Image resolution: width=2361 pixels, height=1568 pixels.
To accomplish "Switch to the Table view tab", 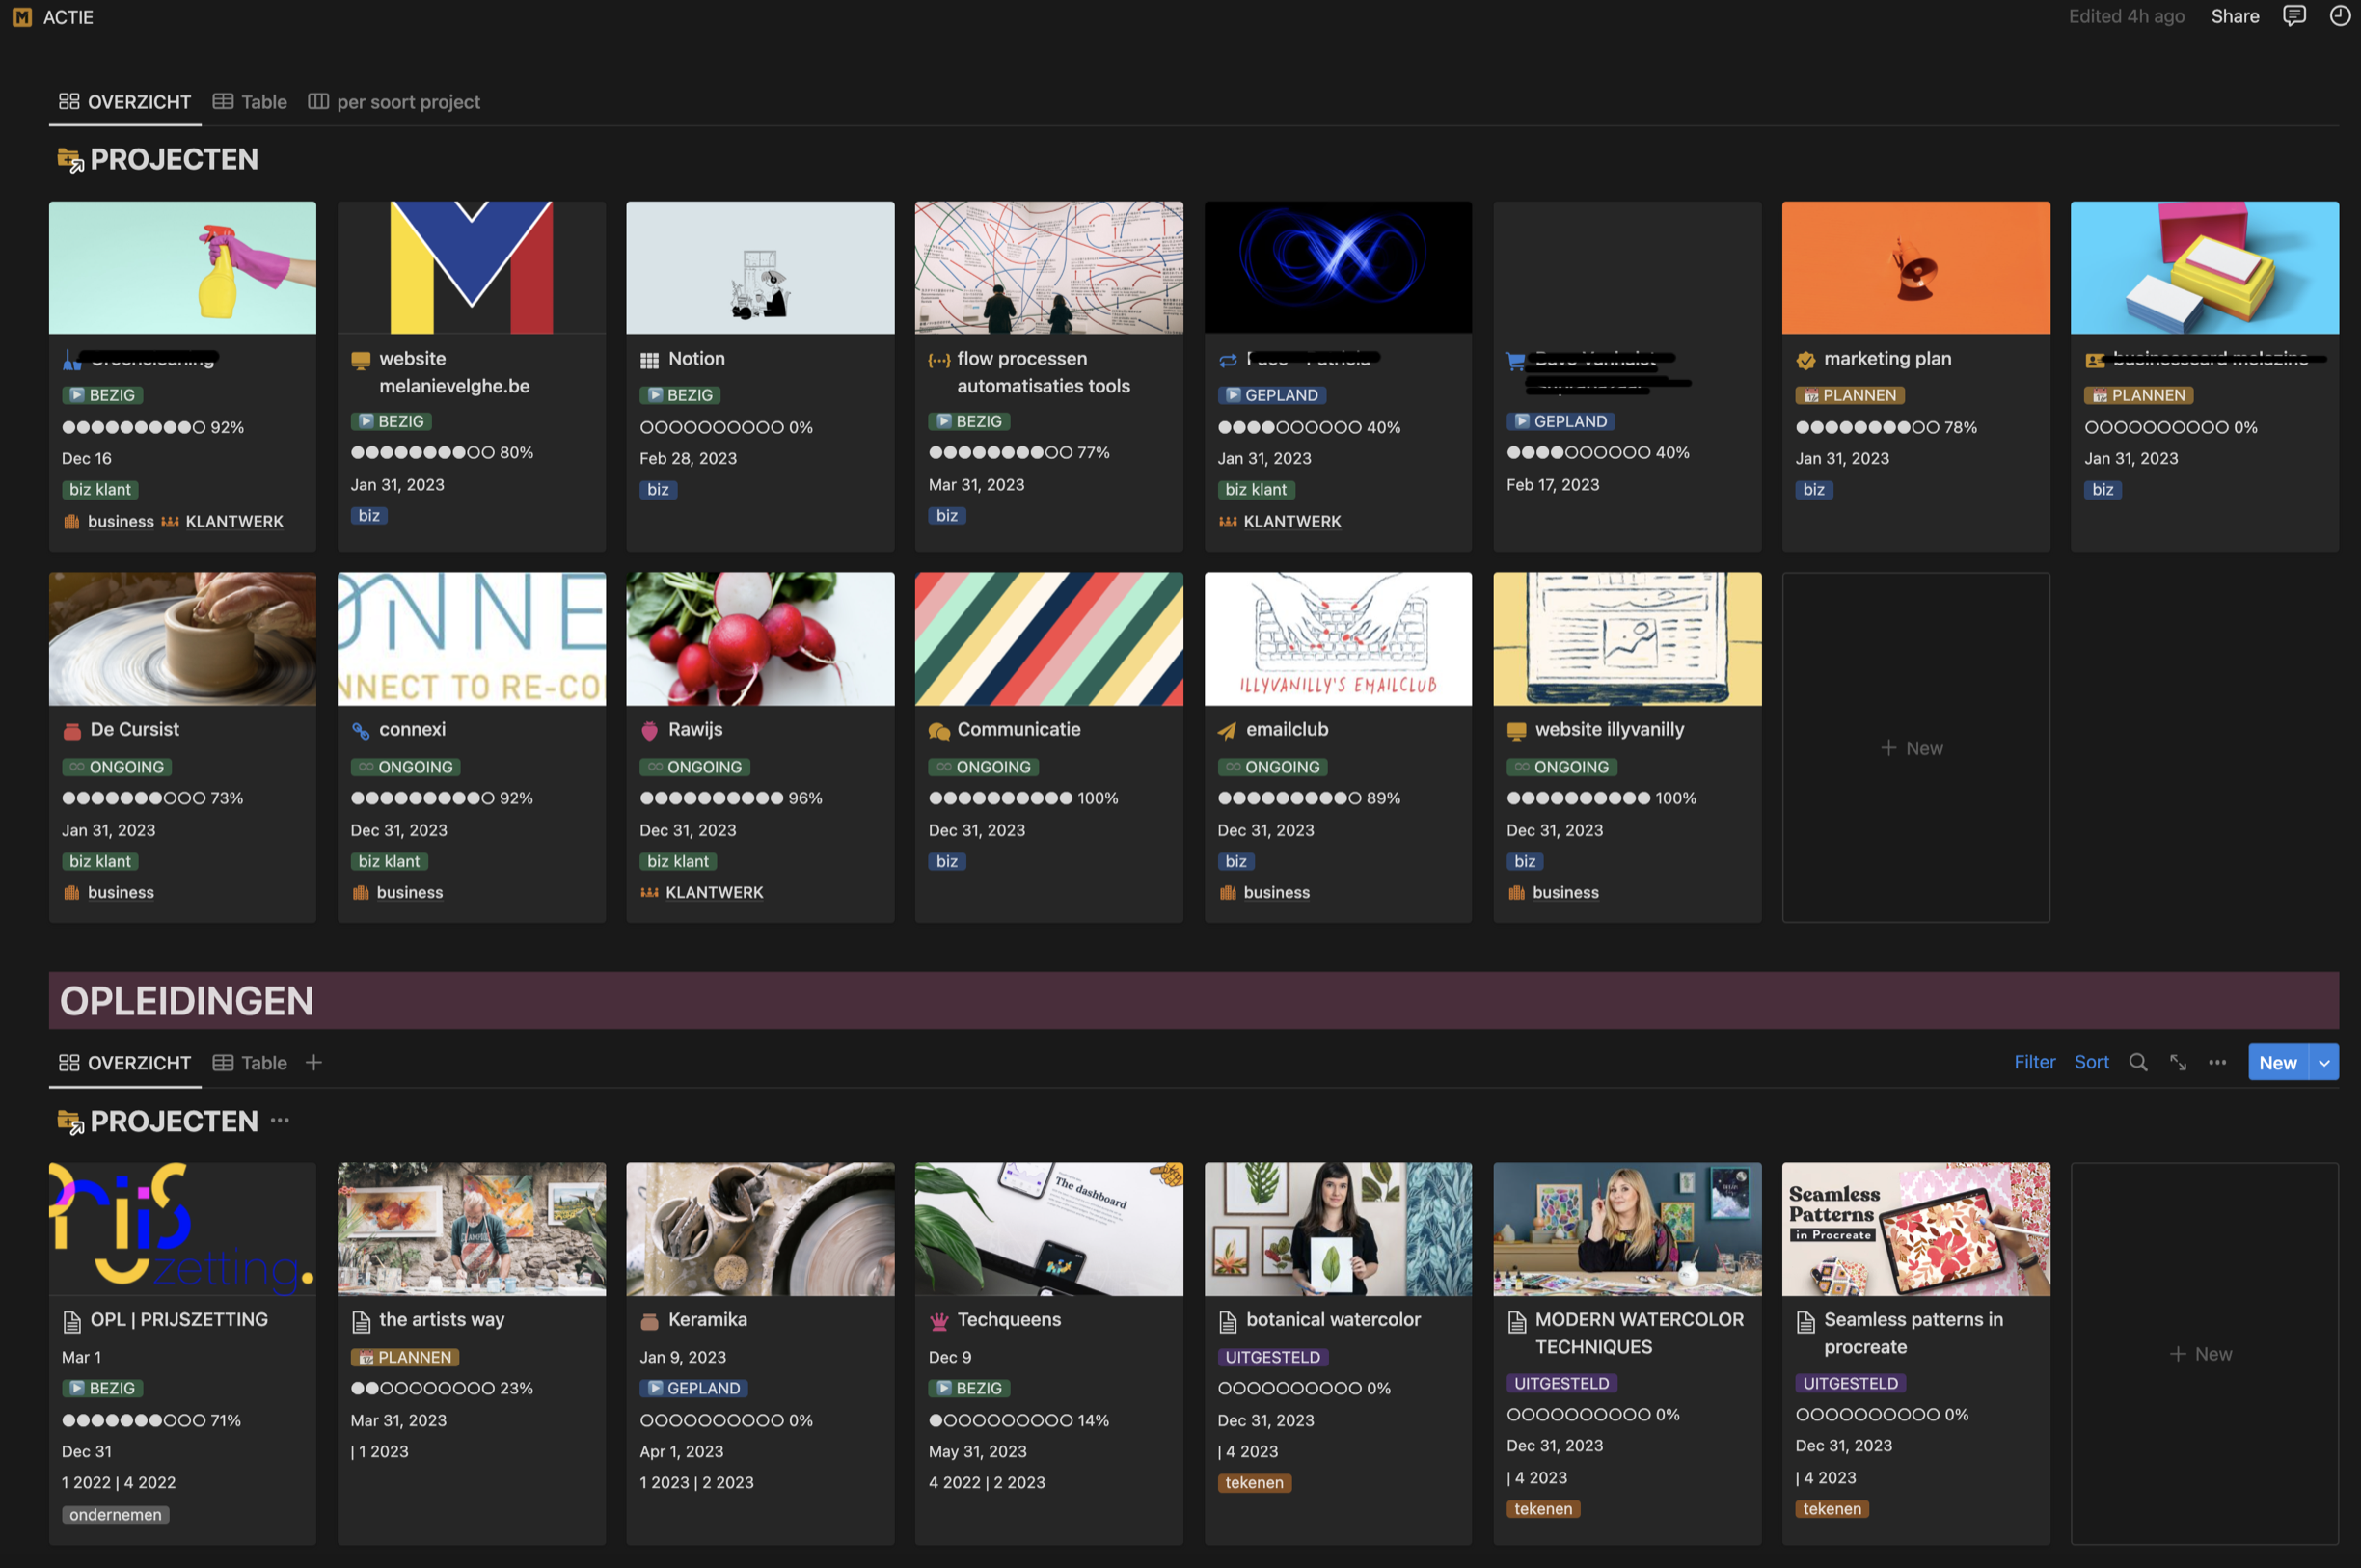I will click(x=249, y=101).
